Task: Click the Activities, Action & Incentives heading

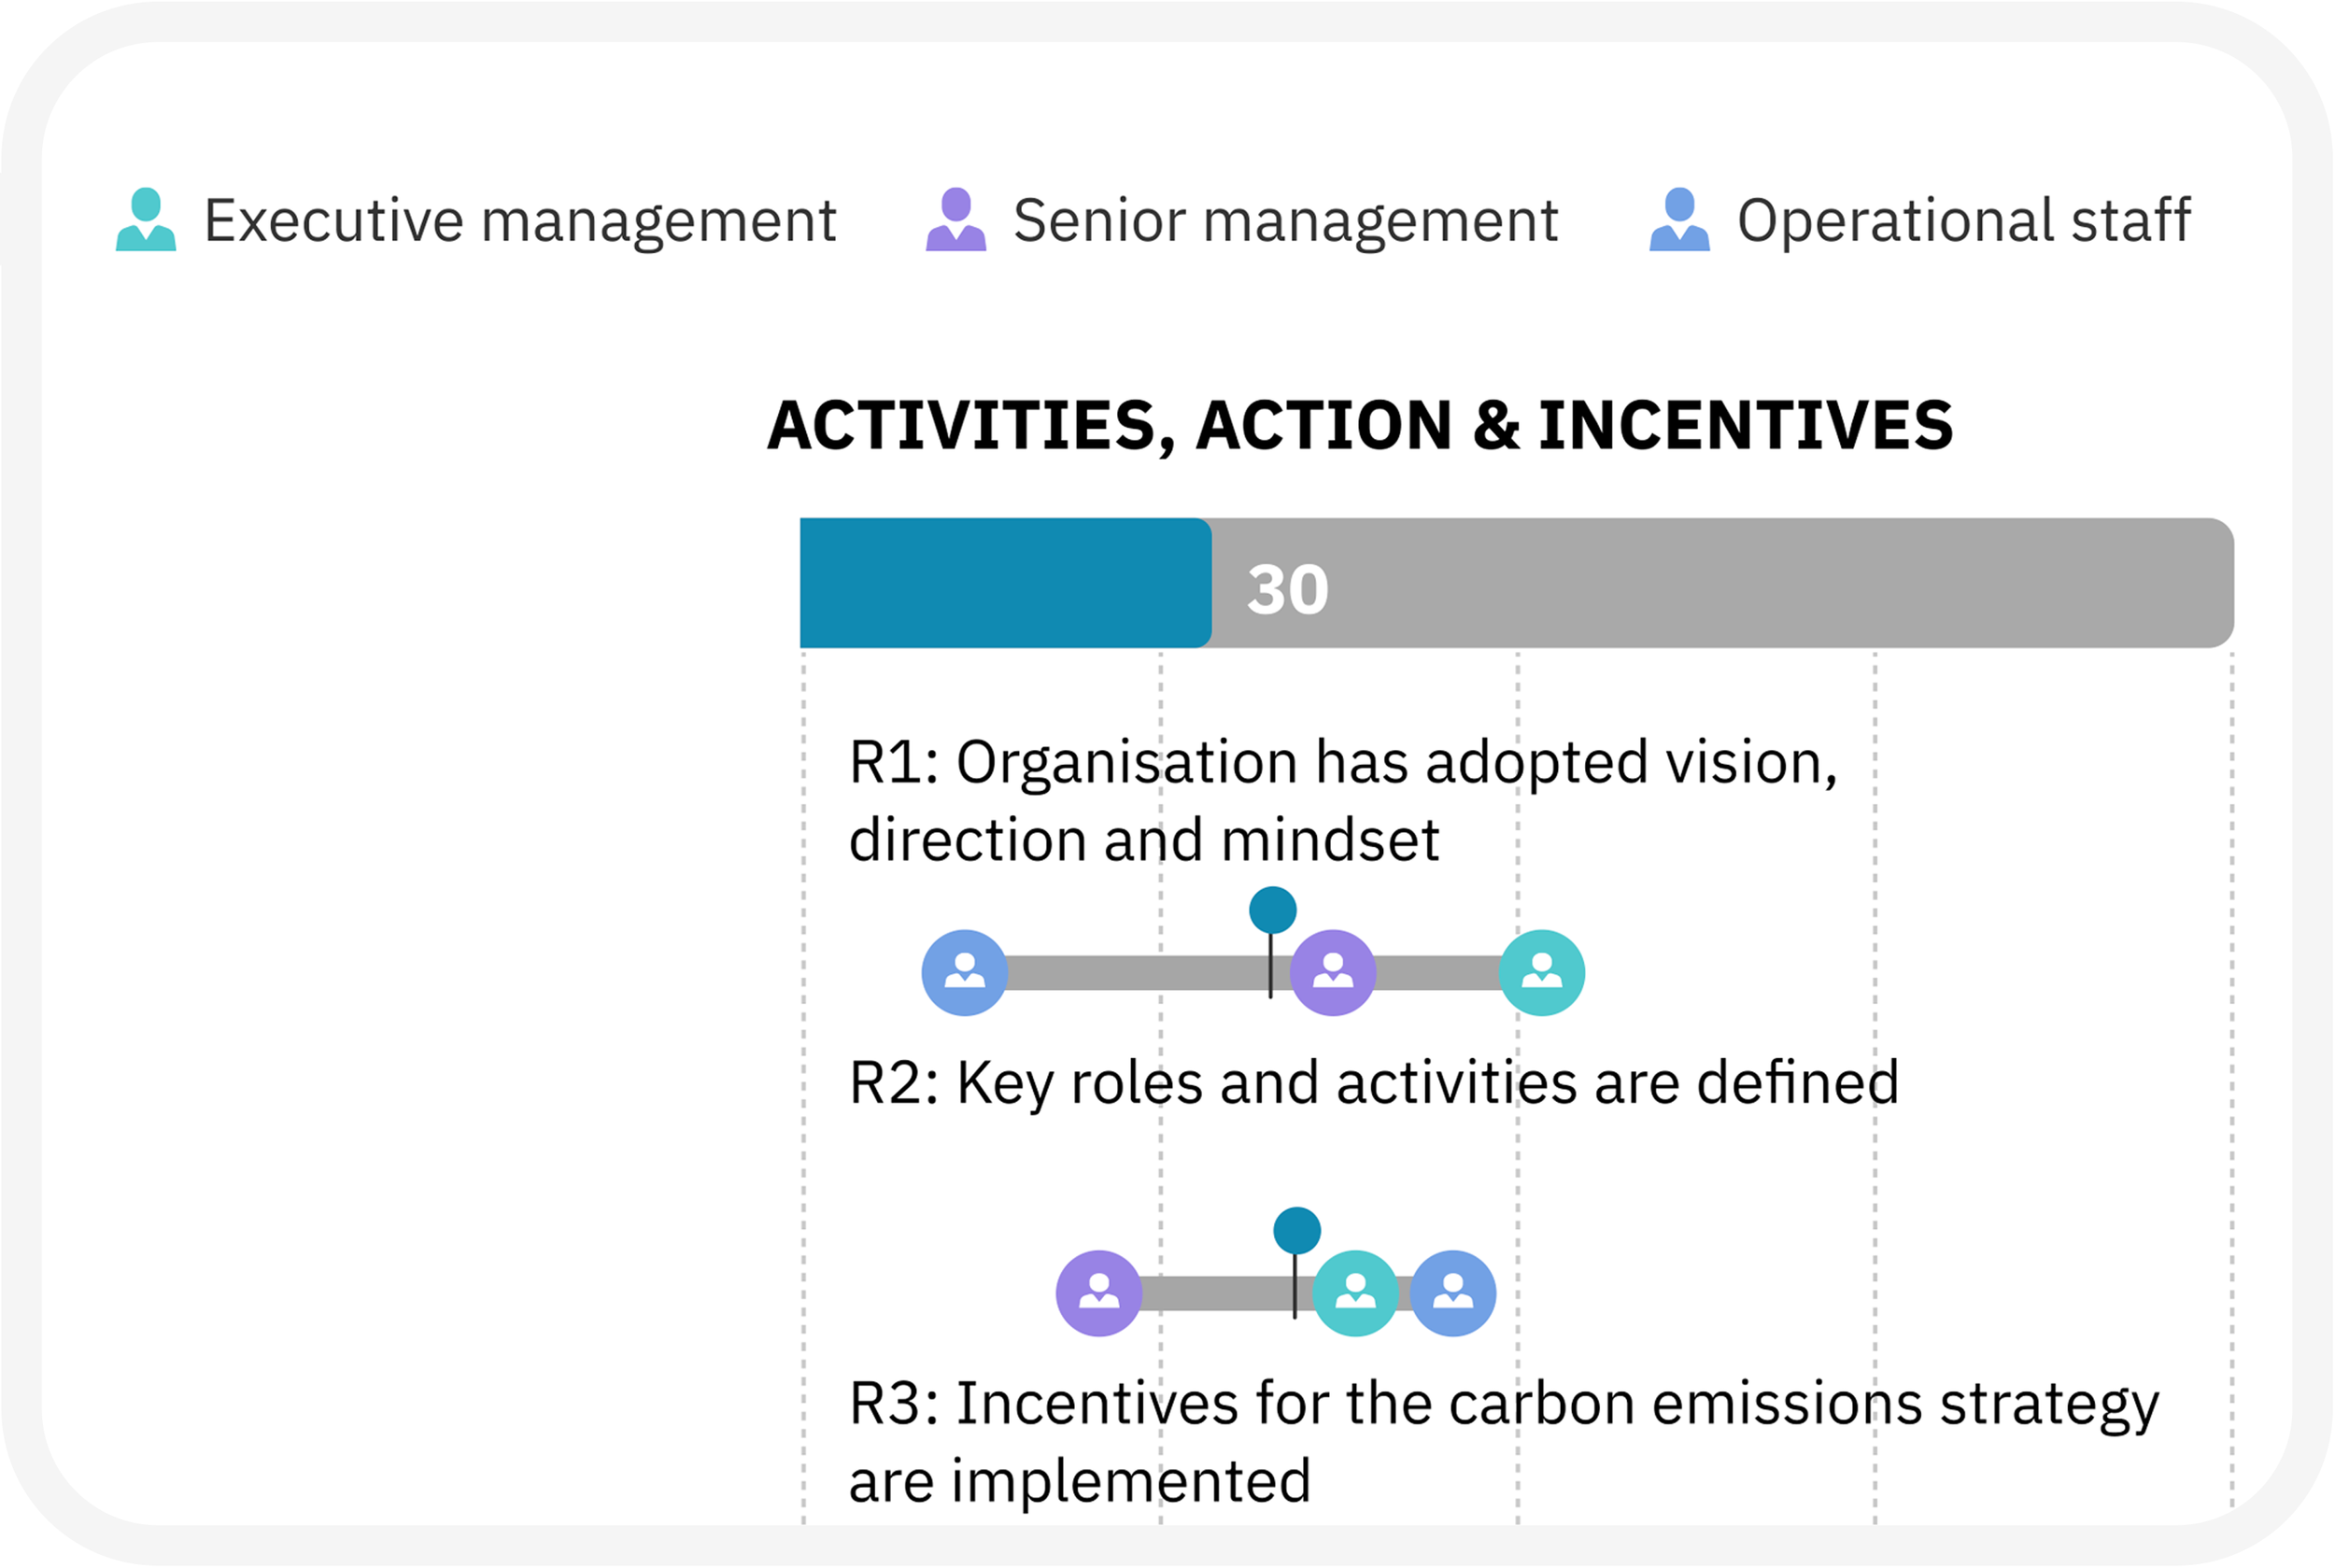Action: (1360, 427)
